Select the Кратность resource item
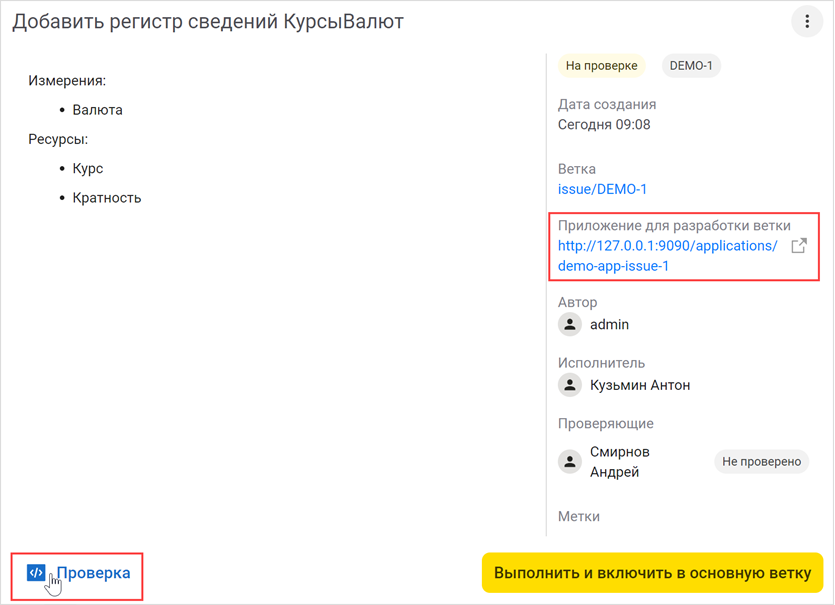 105,197
